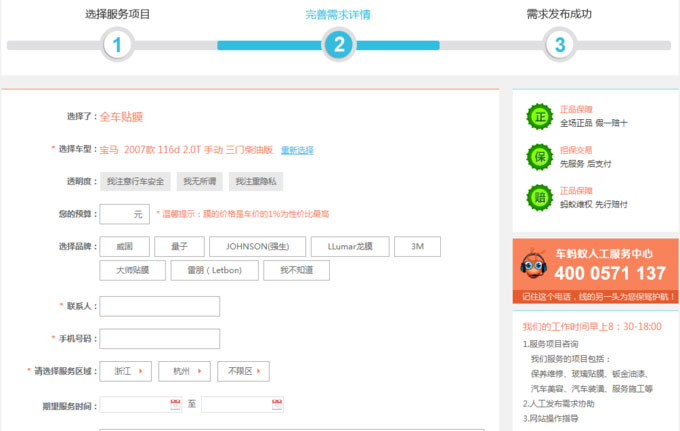Screen dimensions: 680x431
Task: Expand the 杭州 city dropdown
Action: (184, 371)
